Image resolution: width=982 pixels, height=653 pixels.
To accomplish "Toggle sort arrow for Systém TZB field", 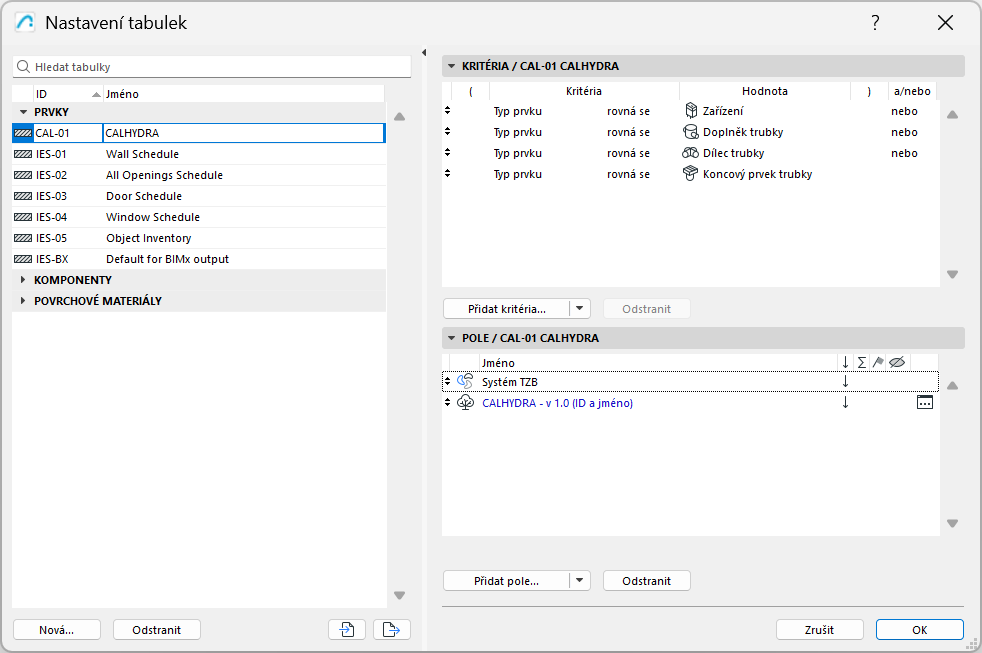I will click(845, 381).
